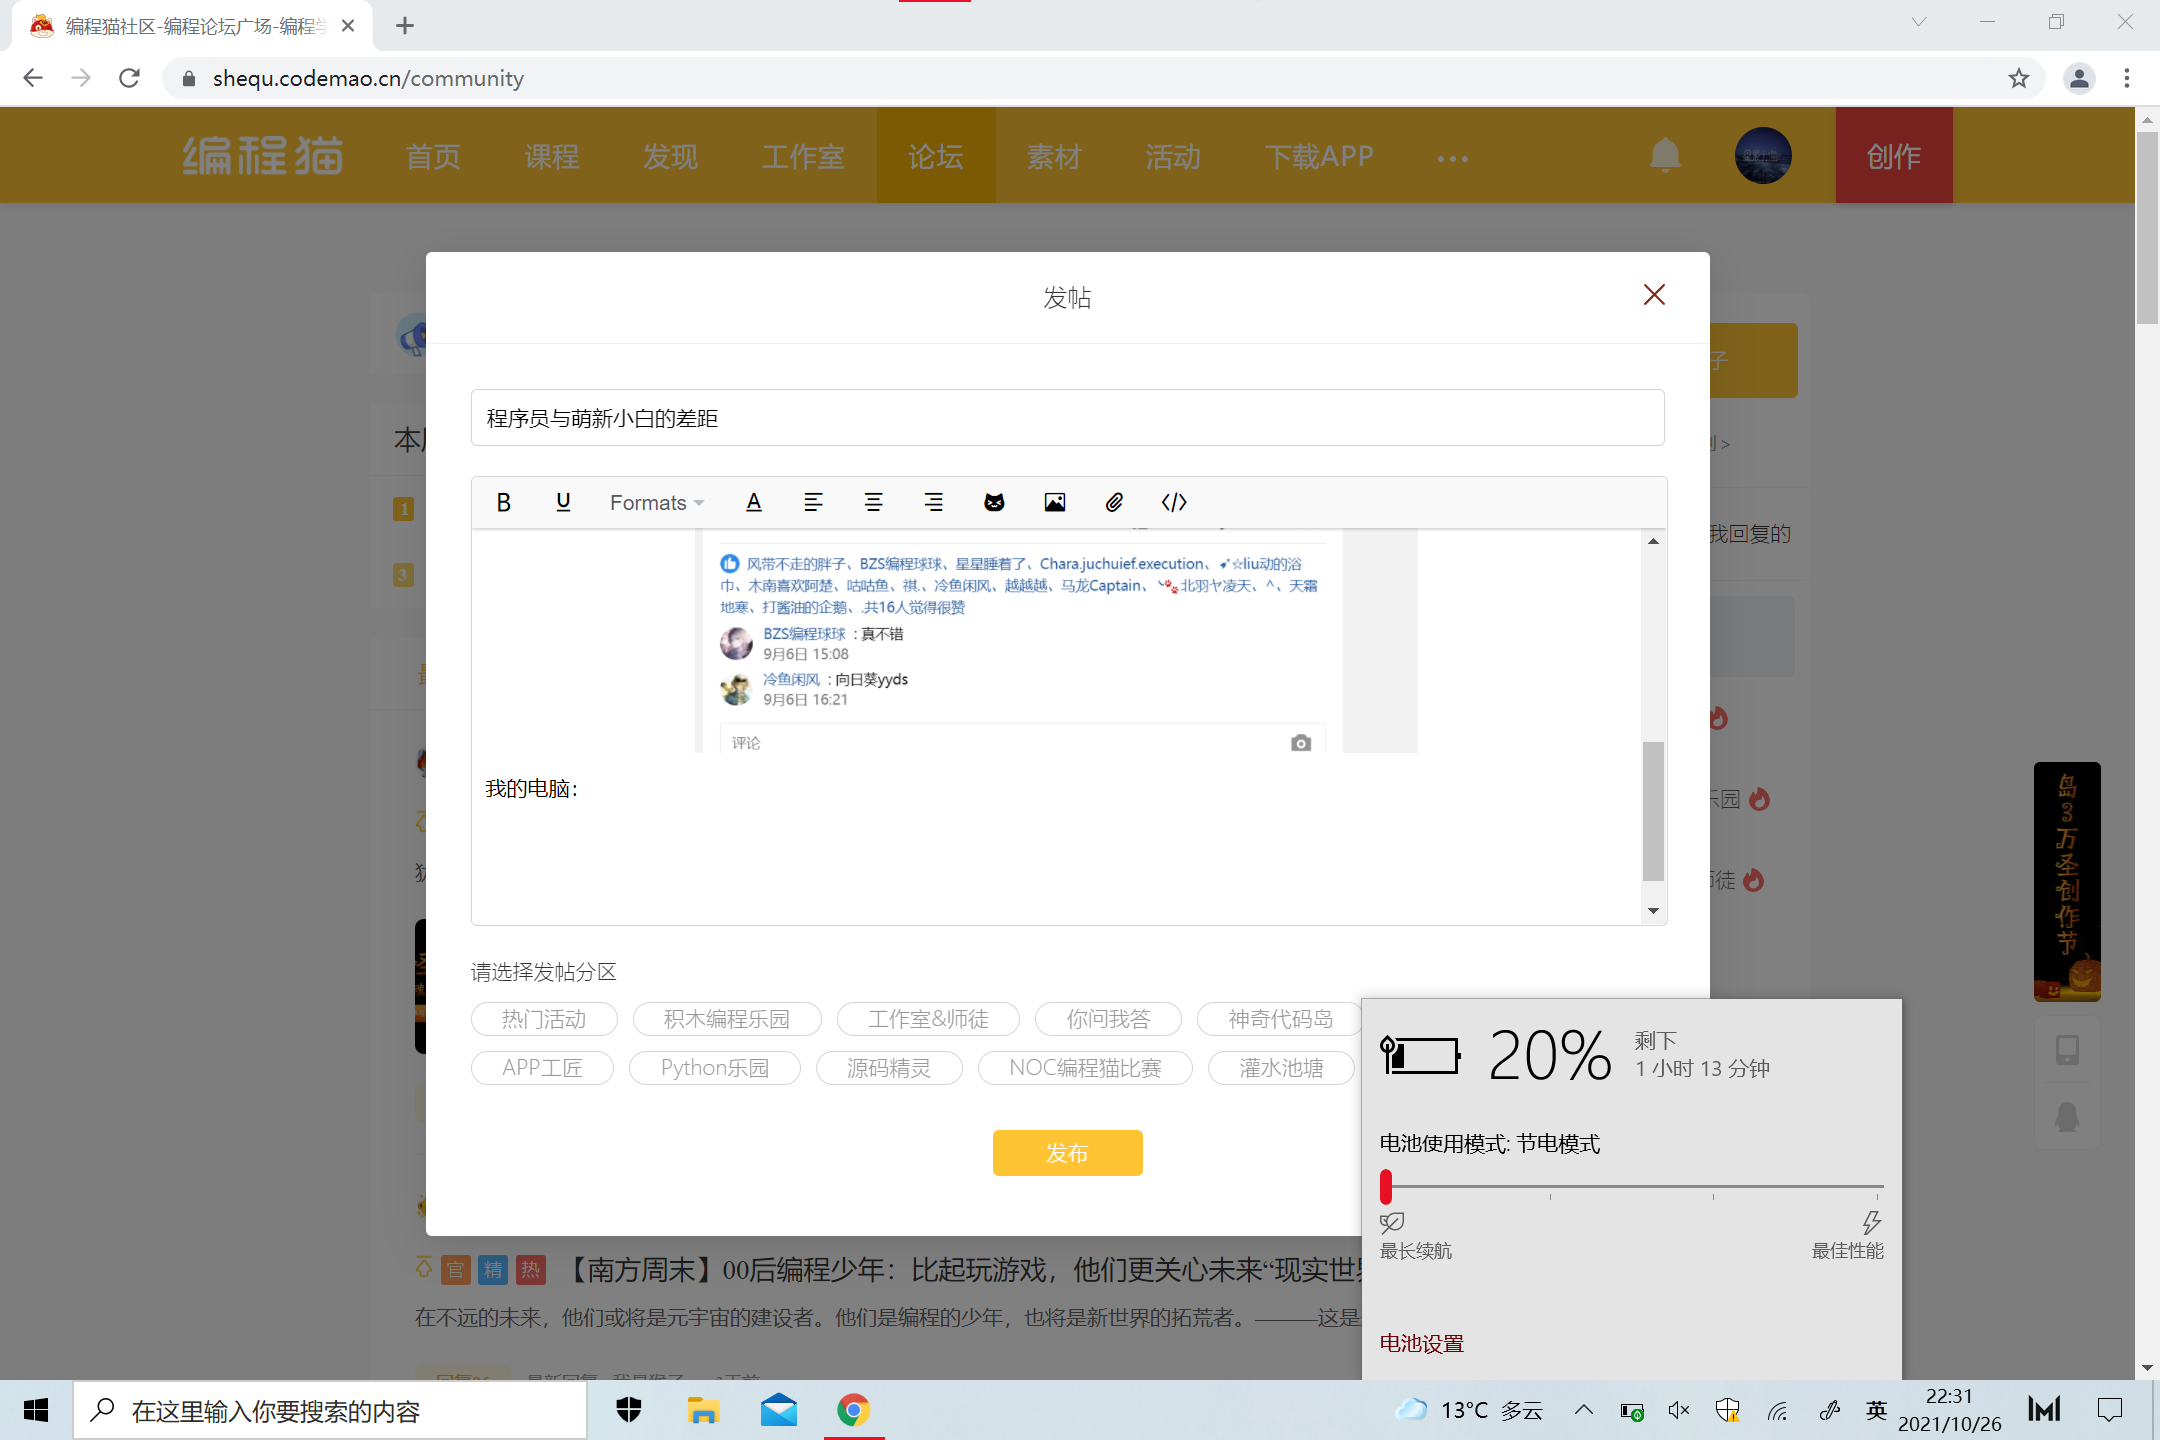This screenshot has width=2160, height=1440.
Task: Select the 源码精灵 section tag
Action: 889,1068
